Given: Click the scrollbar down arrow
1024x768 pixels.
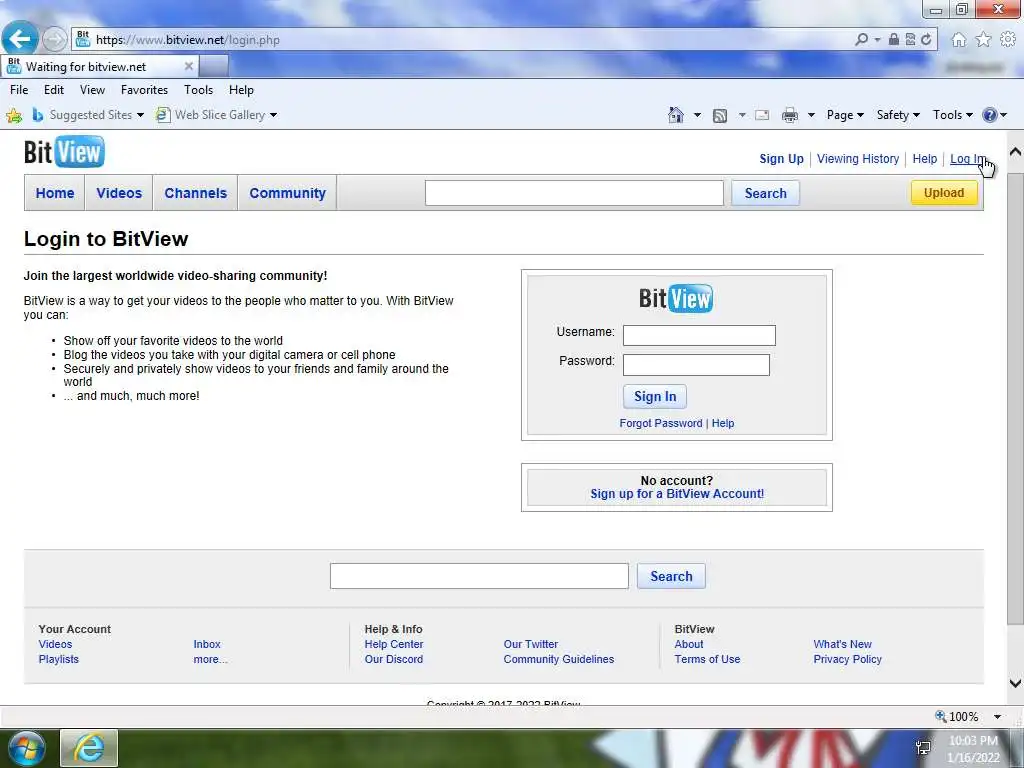Looking at the screenshot, I should [1015, 683].
